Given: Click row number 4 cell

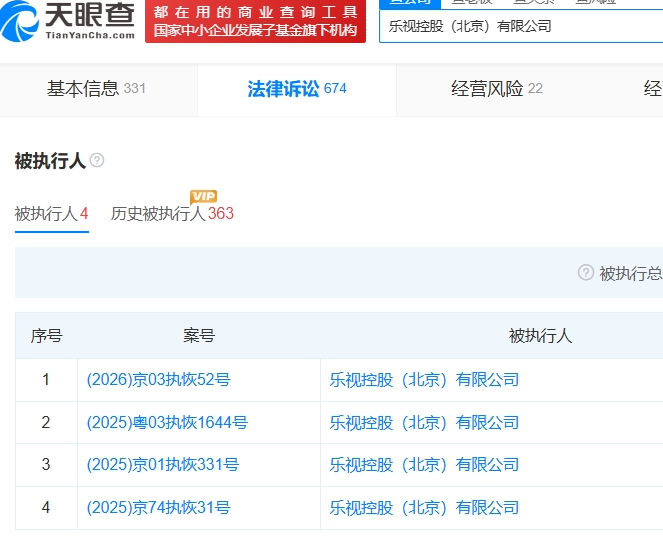Looking at the screenshot, I should point(46,508).
